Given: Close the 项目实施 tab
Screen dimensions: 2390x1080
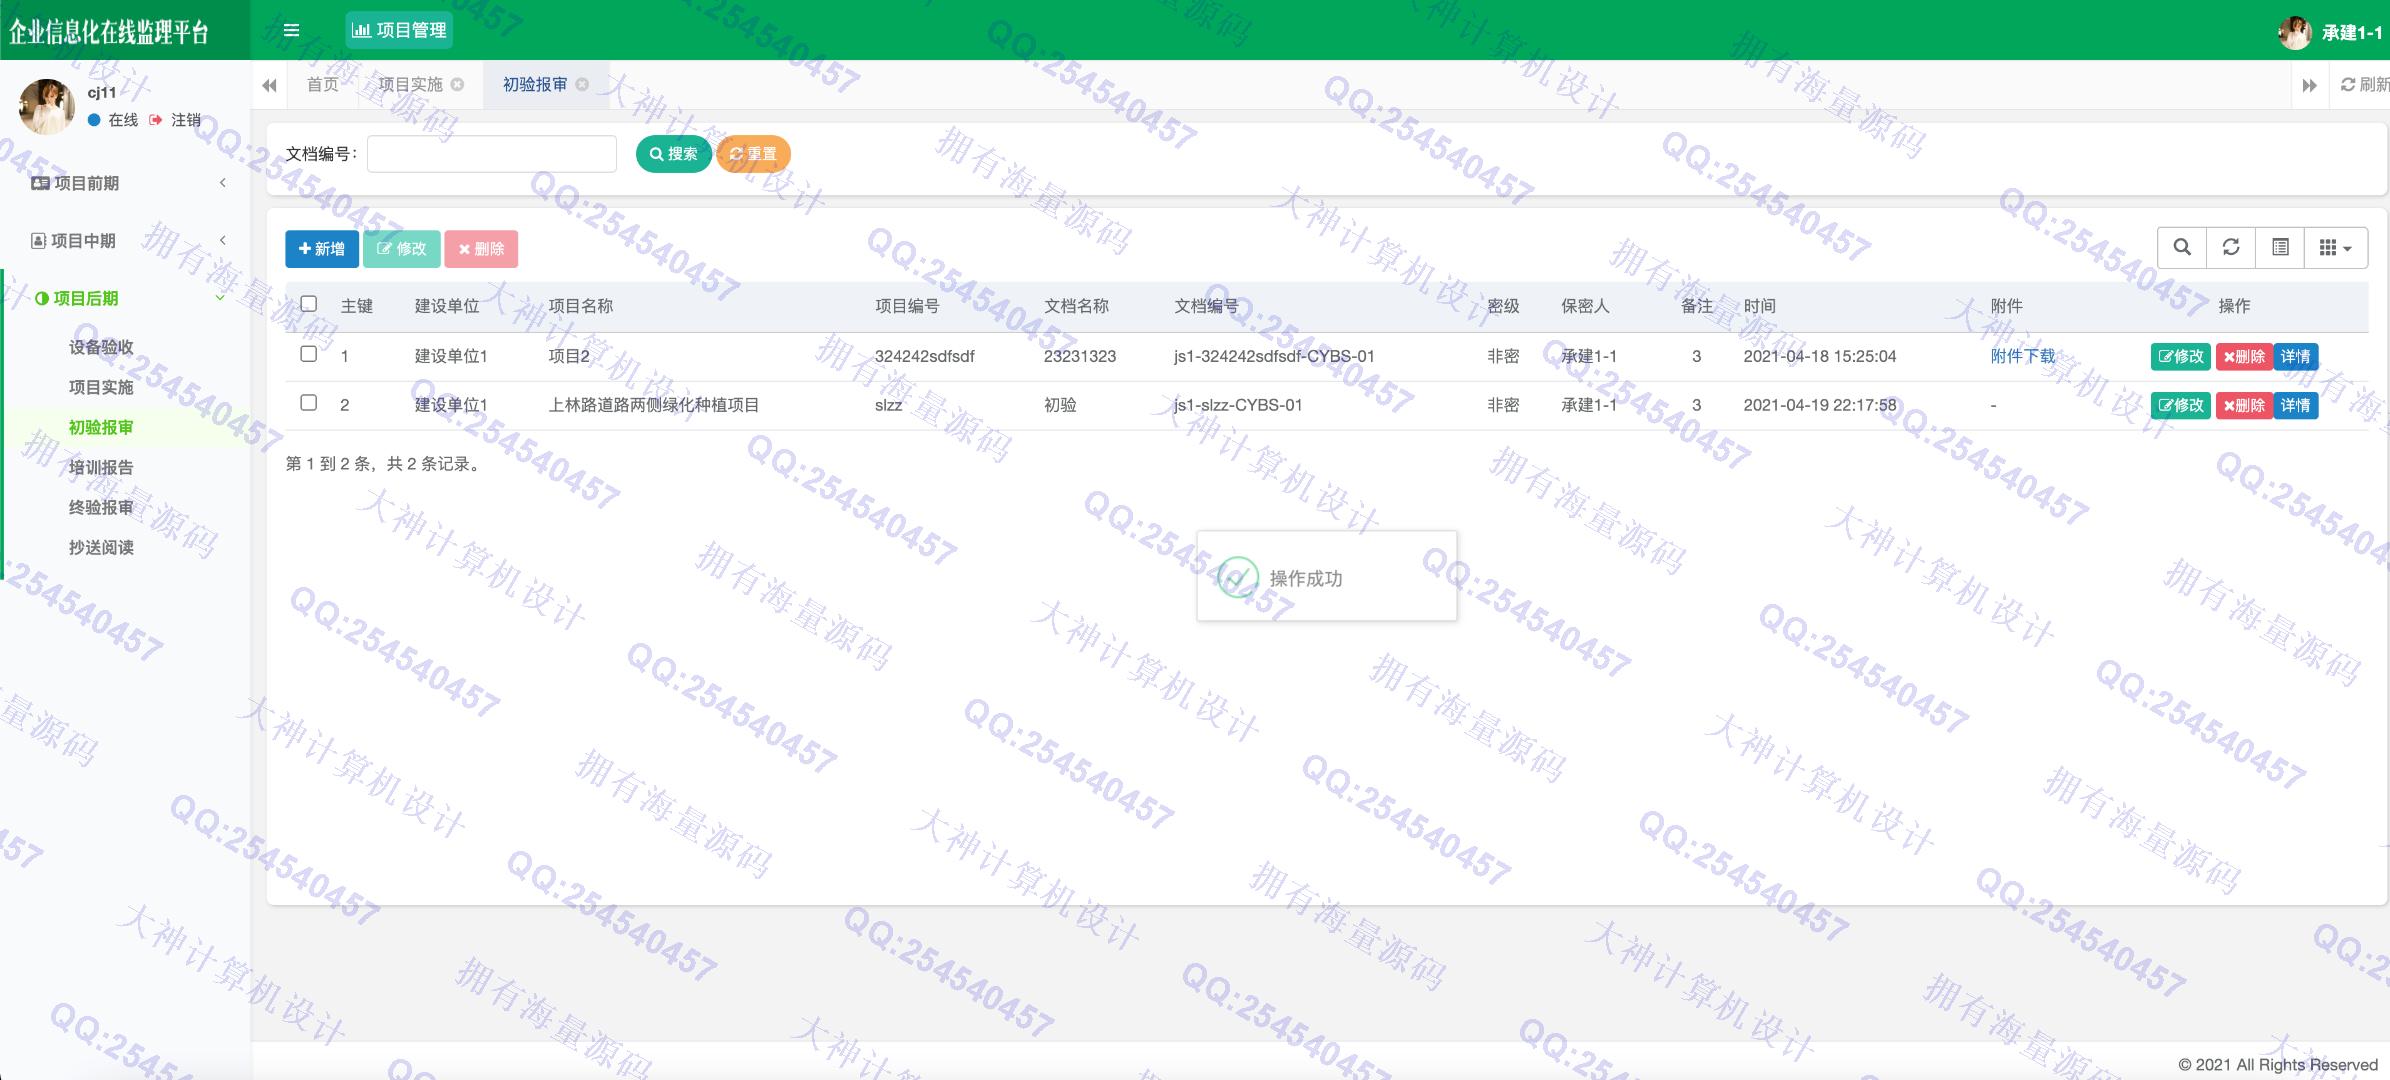Looking at the screenshot, I should coord(458,84).
